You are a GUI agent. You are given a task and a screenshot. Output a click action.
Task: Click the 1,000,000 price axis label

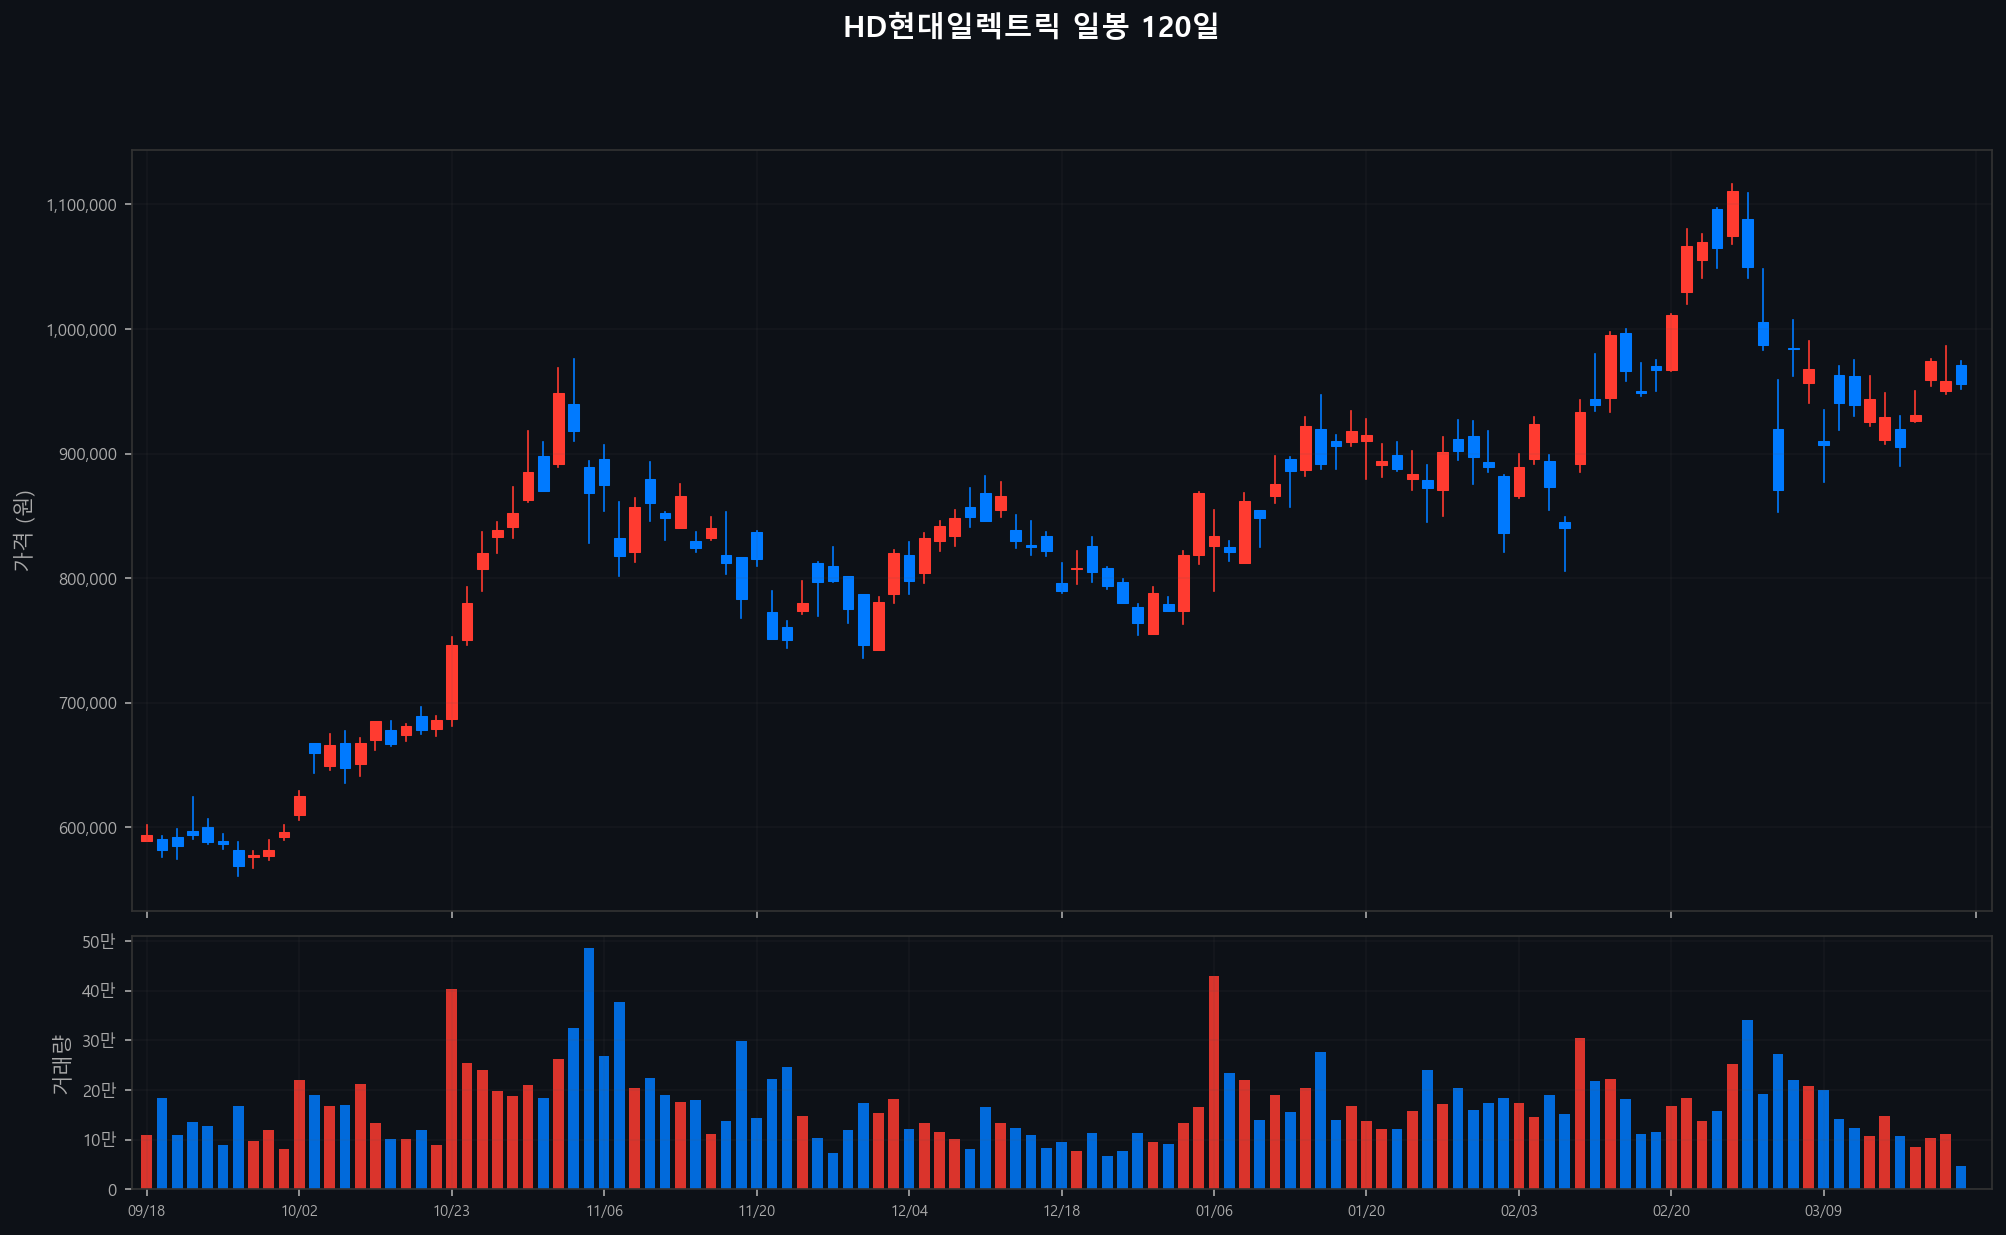[x=81, y=330]
